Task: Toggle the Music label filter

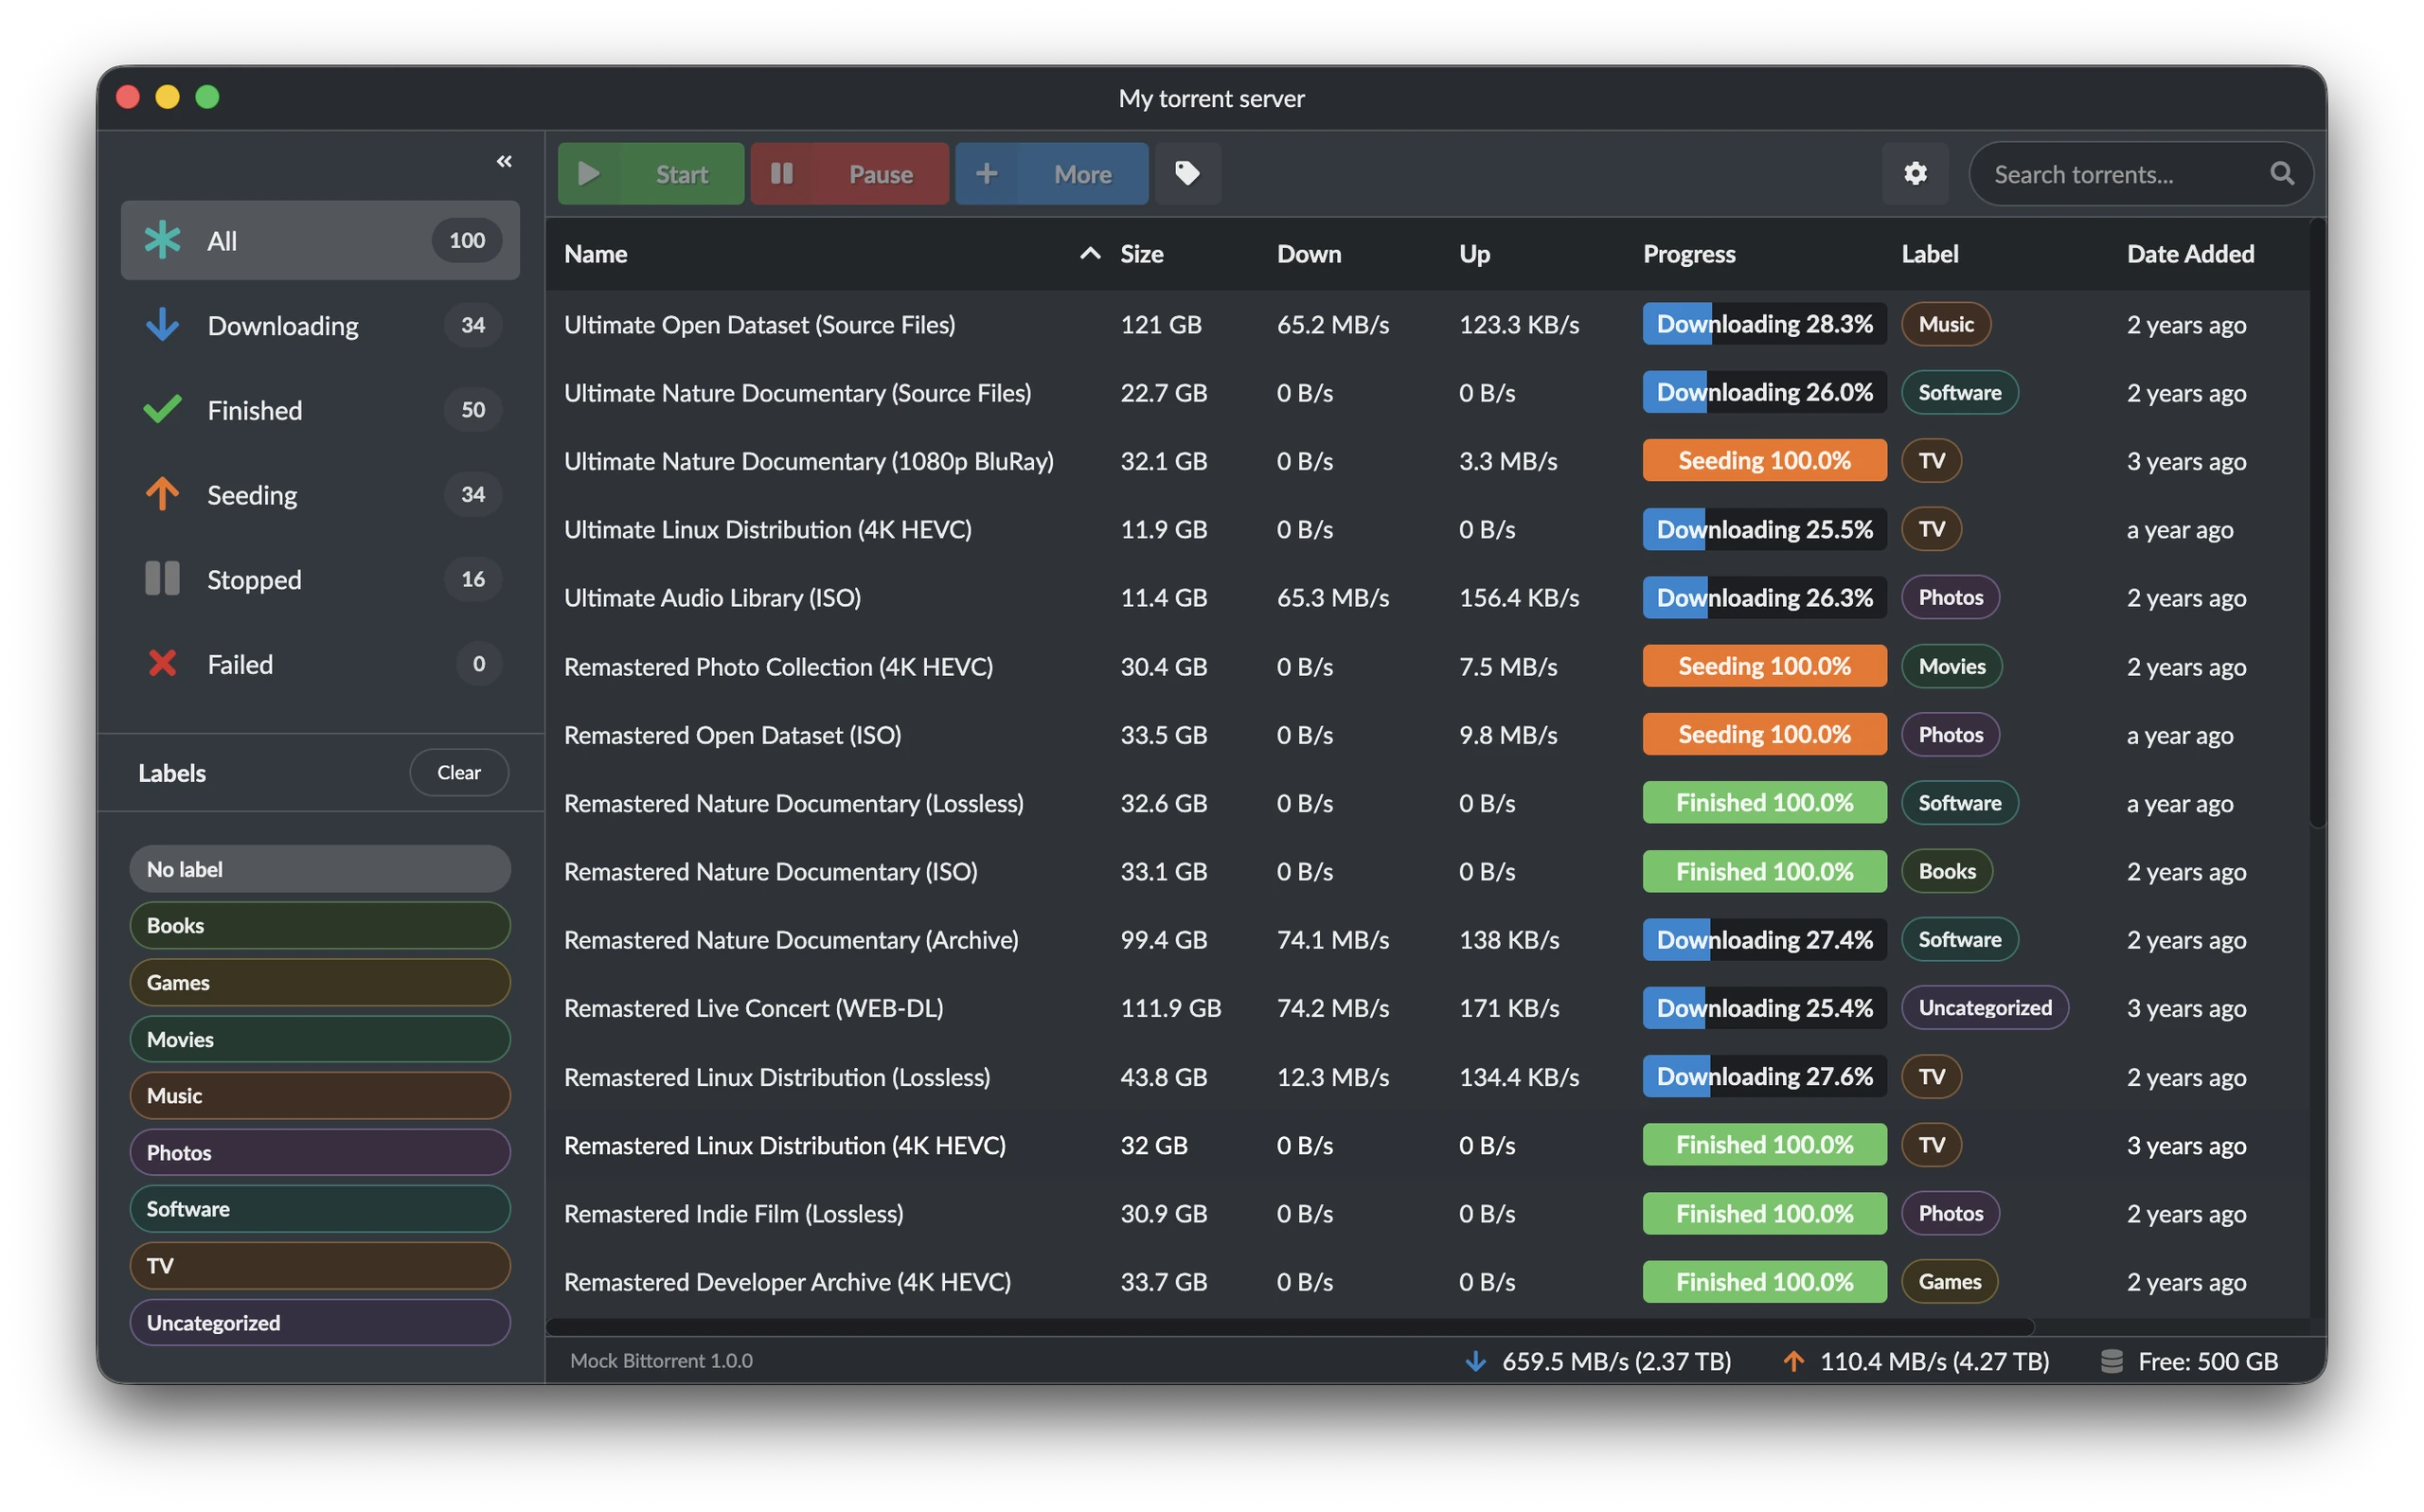Action: tap(320, 1096)
